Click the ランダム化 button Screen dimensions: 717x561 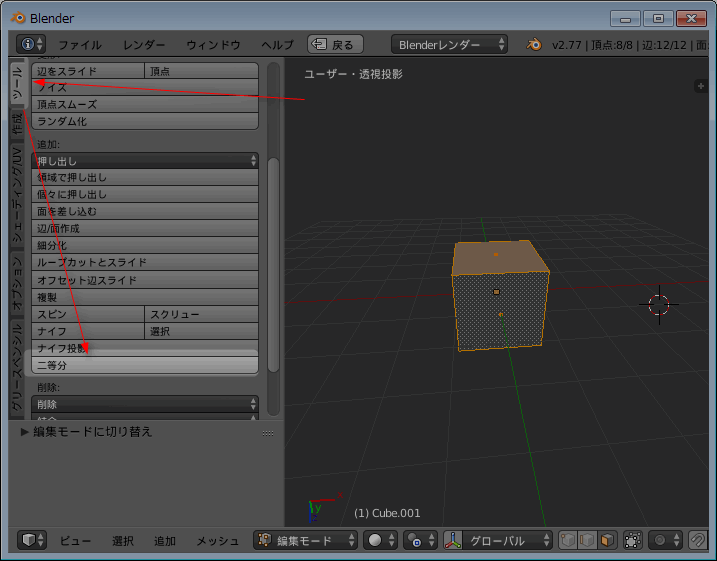pos(145,121)
